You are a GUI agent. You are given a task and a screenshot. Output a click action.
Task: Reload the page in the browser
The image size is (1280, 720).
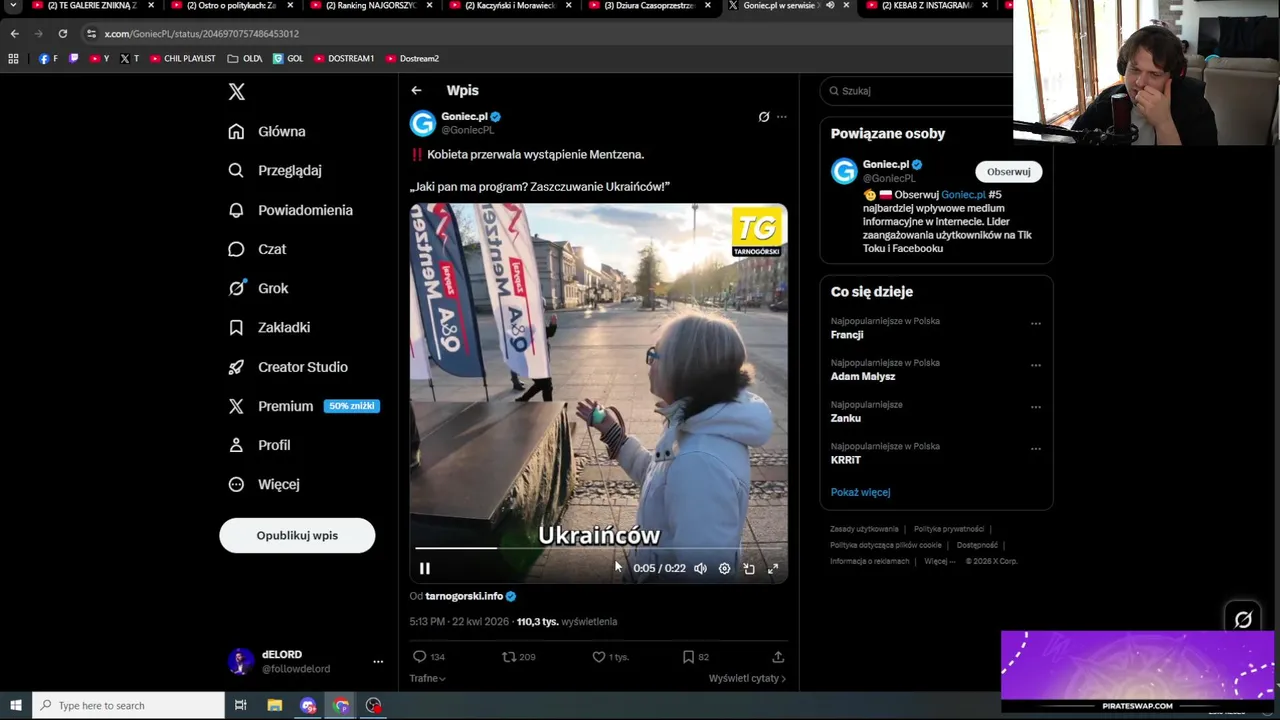62,33
